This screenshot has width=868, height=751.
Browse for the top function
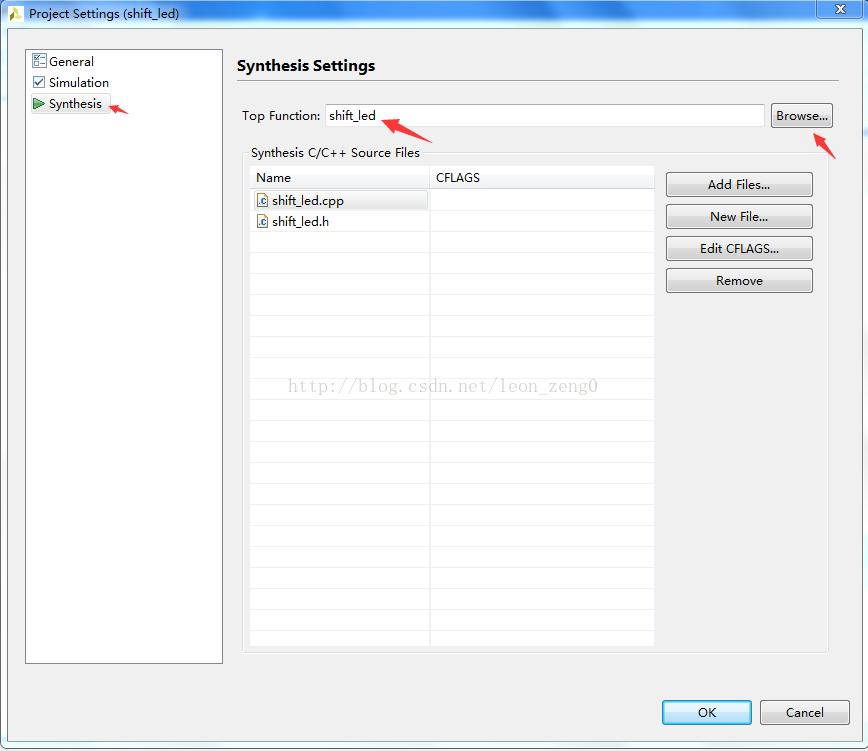[x=802, y=116]
